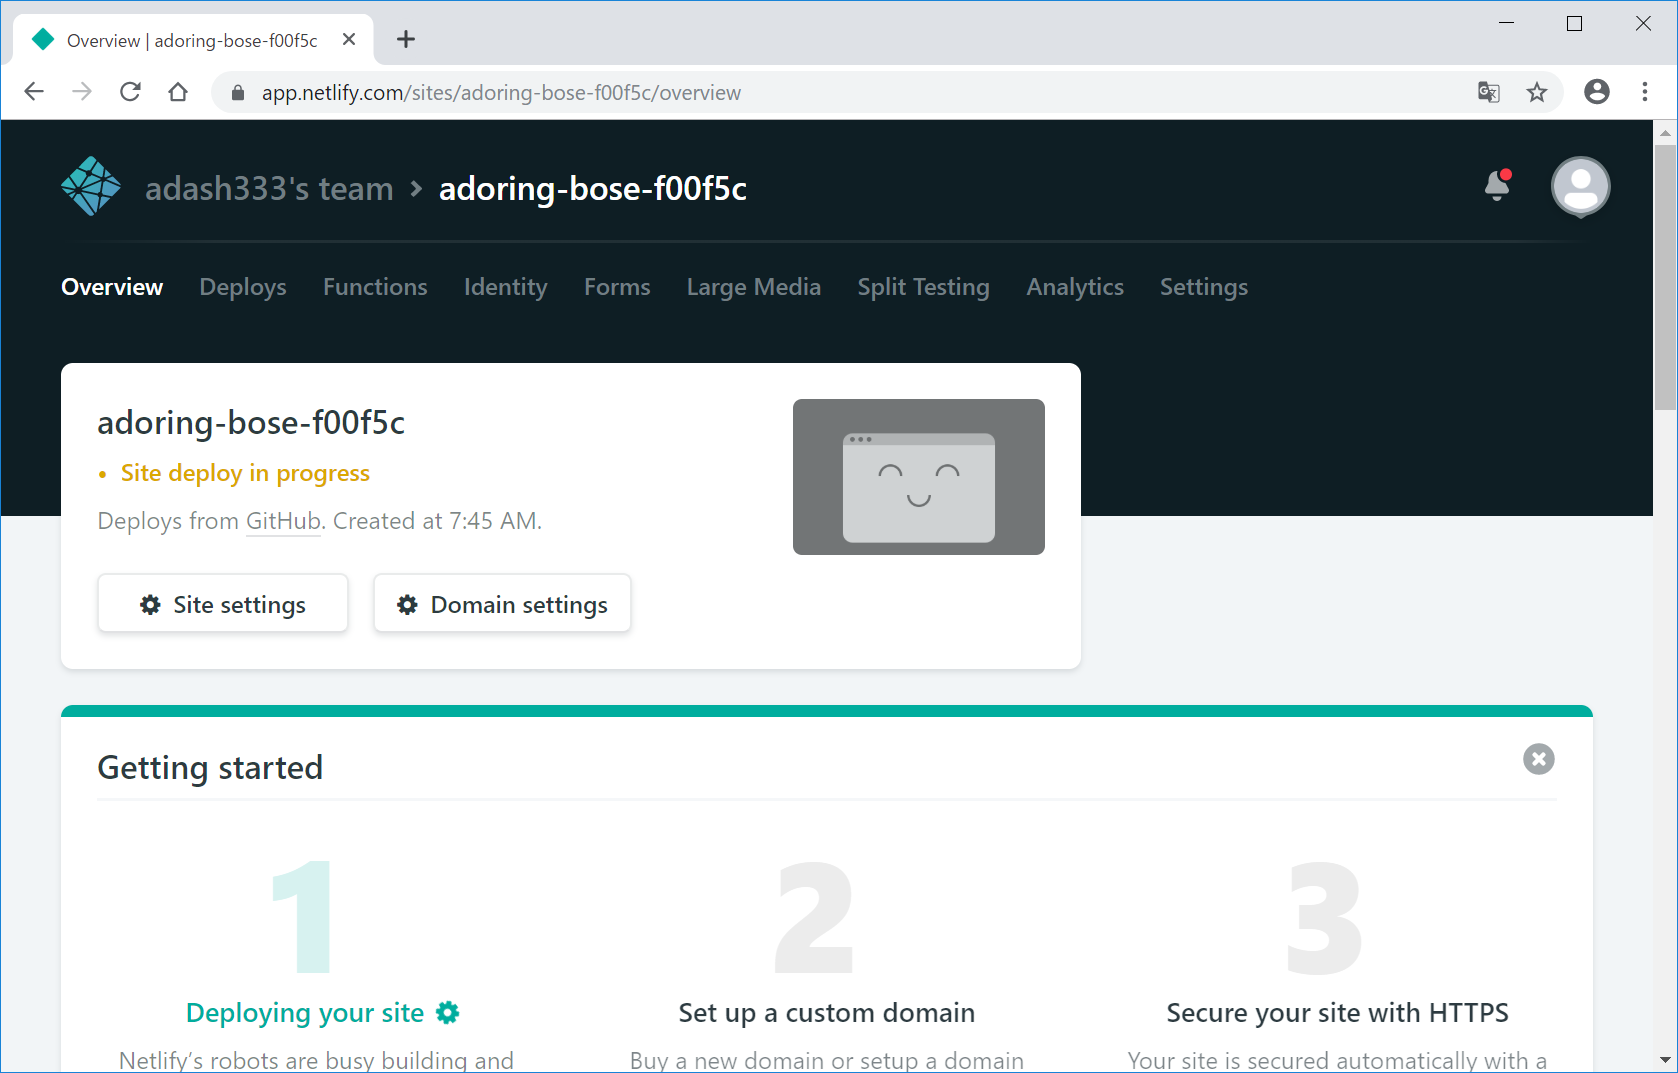Click the translate page icon
The image size is (1678, 1073).
[1488, 93]
